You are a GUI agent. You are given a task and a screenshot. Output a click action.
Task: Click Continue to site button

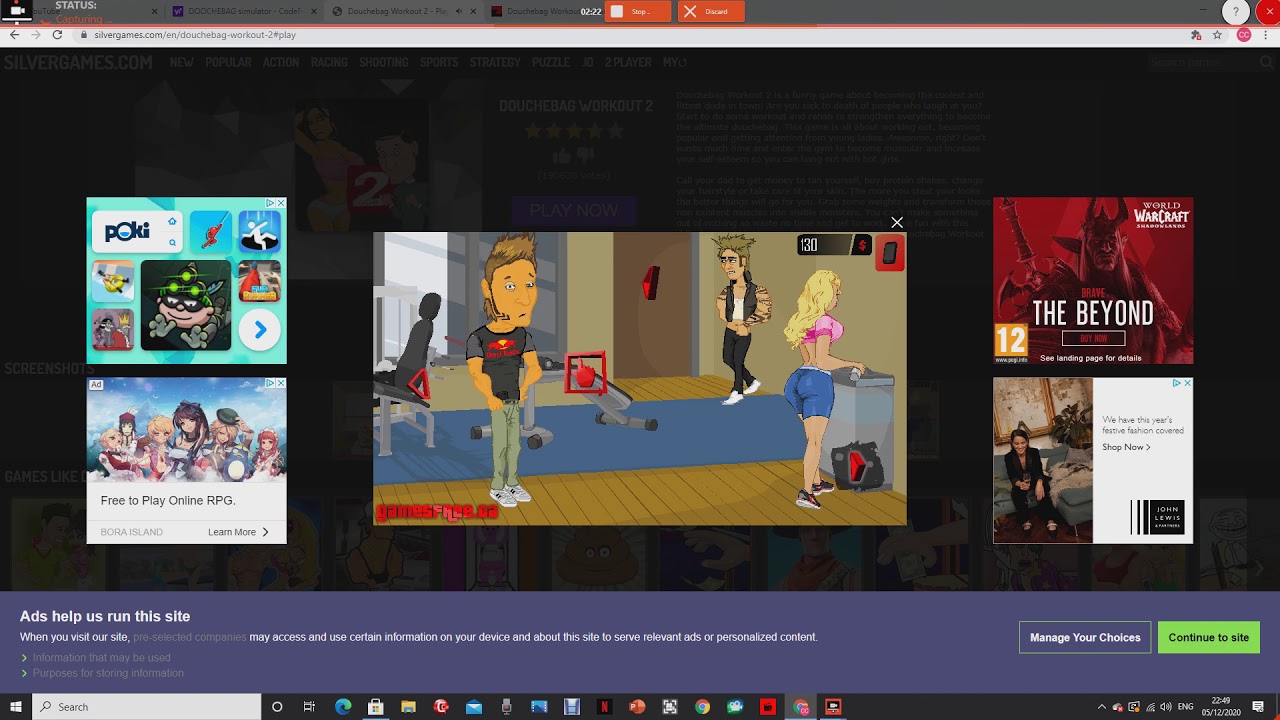click(1208, 637)
